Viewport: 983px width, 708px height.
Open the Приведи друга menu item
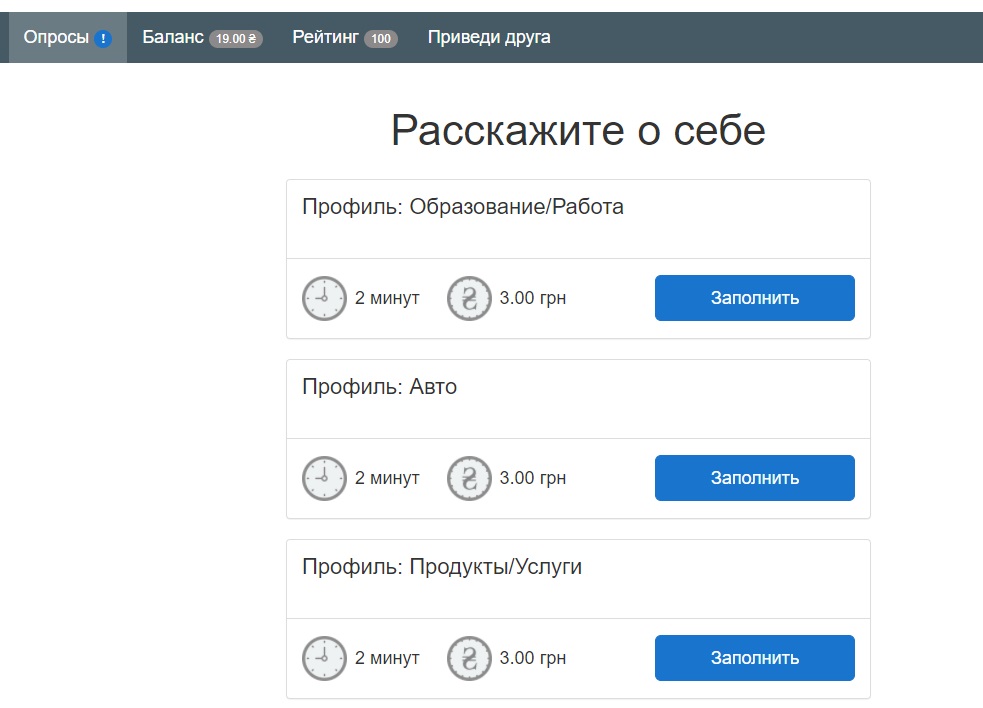coord(489,38)
